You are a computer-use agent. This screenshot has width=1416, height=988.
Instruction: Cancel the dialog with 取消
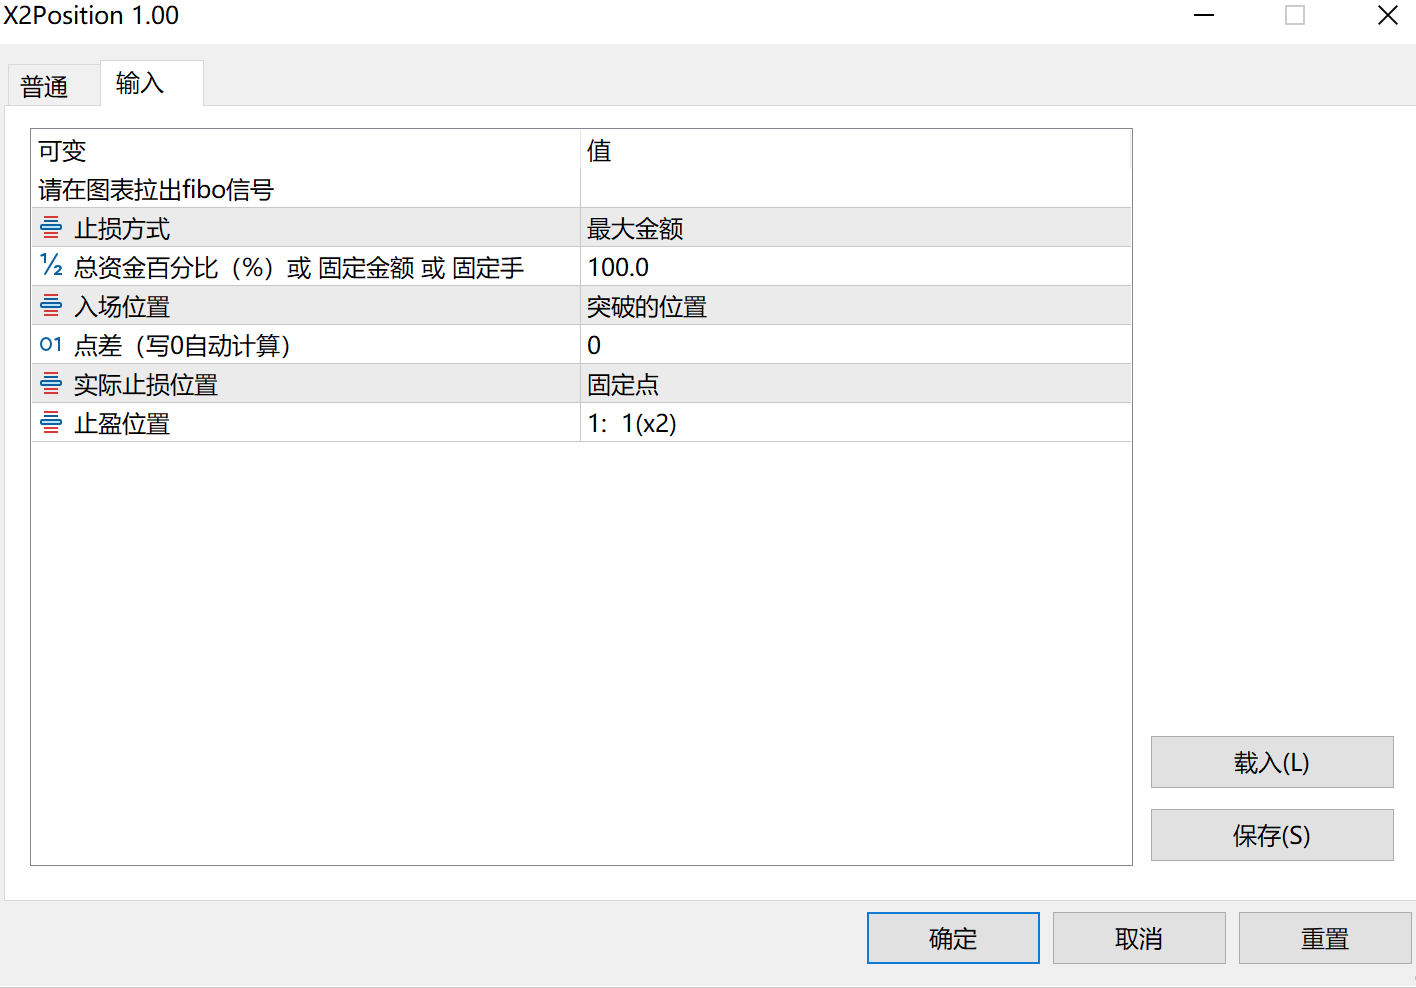point(1138,938)
